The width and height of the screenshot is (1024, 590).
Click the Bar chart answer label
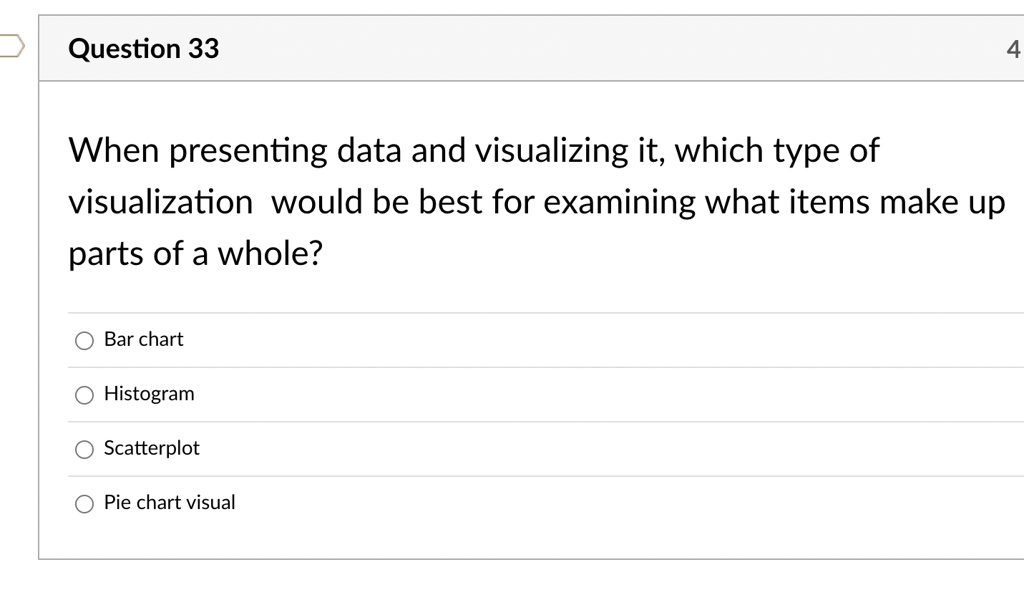coord(143,339)
